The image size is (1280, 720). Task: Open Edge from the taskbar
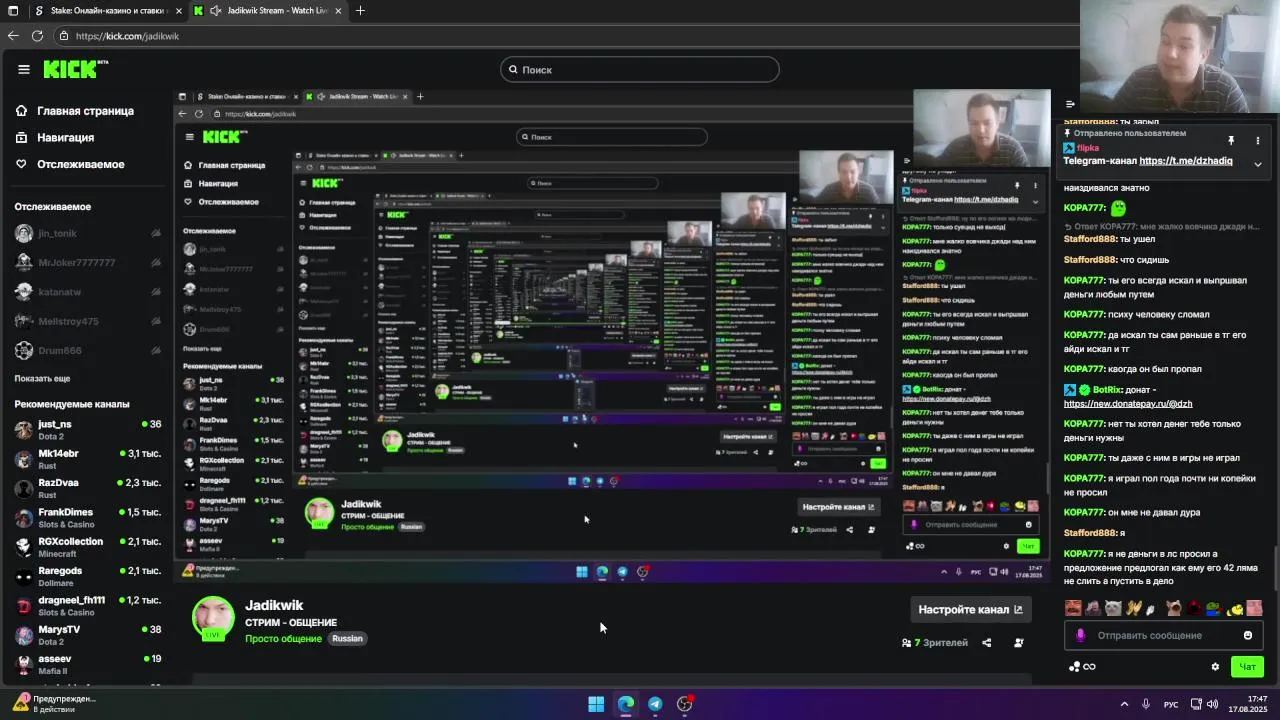tap(626, 704)
